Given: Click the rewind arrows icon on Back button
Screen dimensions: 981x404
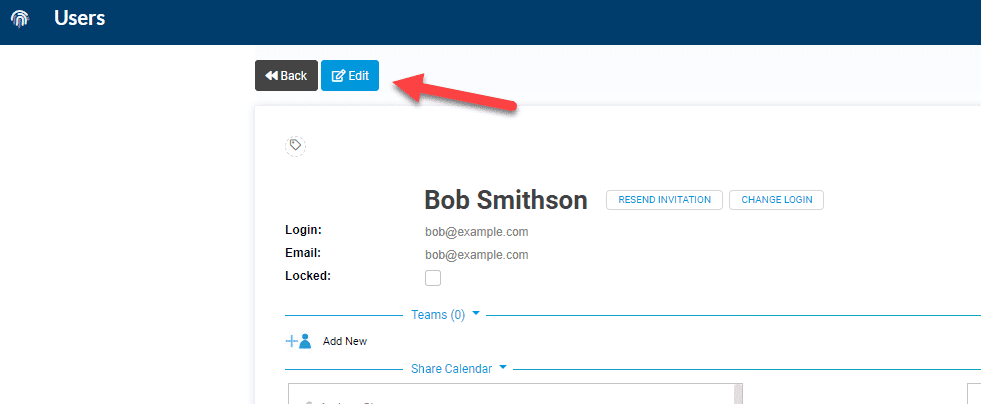Looking at the screenshot, I should coord(271,76).
